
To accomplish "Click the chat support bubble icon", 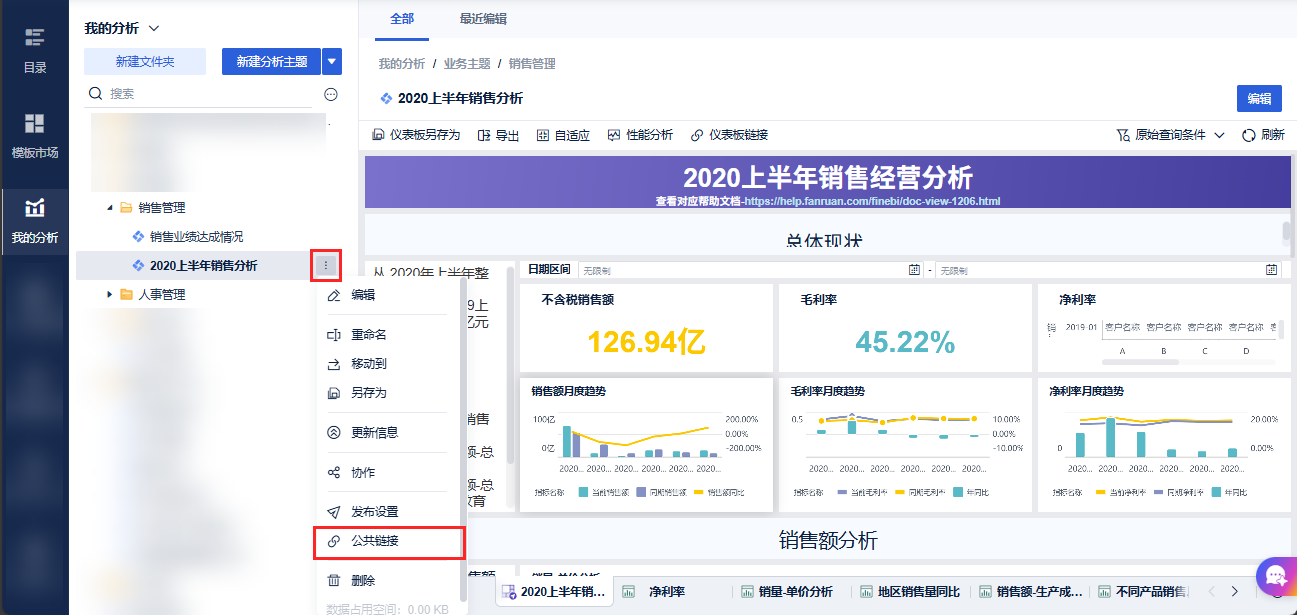I will (1274, 577).
